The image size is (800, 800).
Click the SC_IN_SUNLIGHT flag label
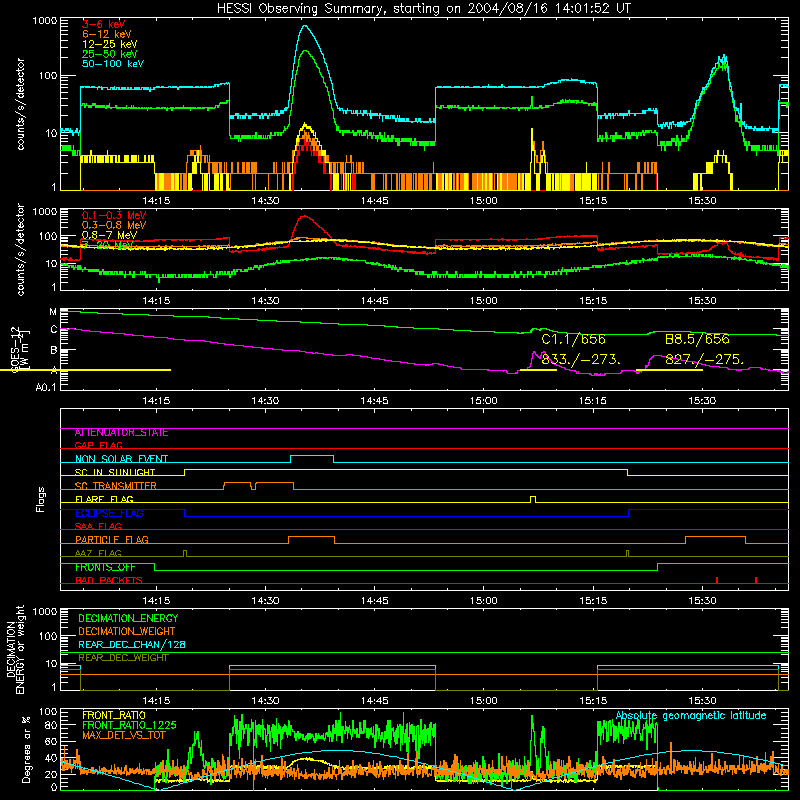tap(115, 472)
